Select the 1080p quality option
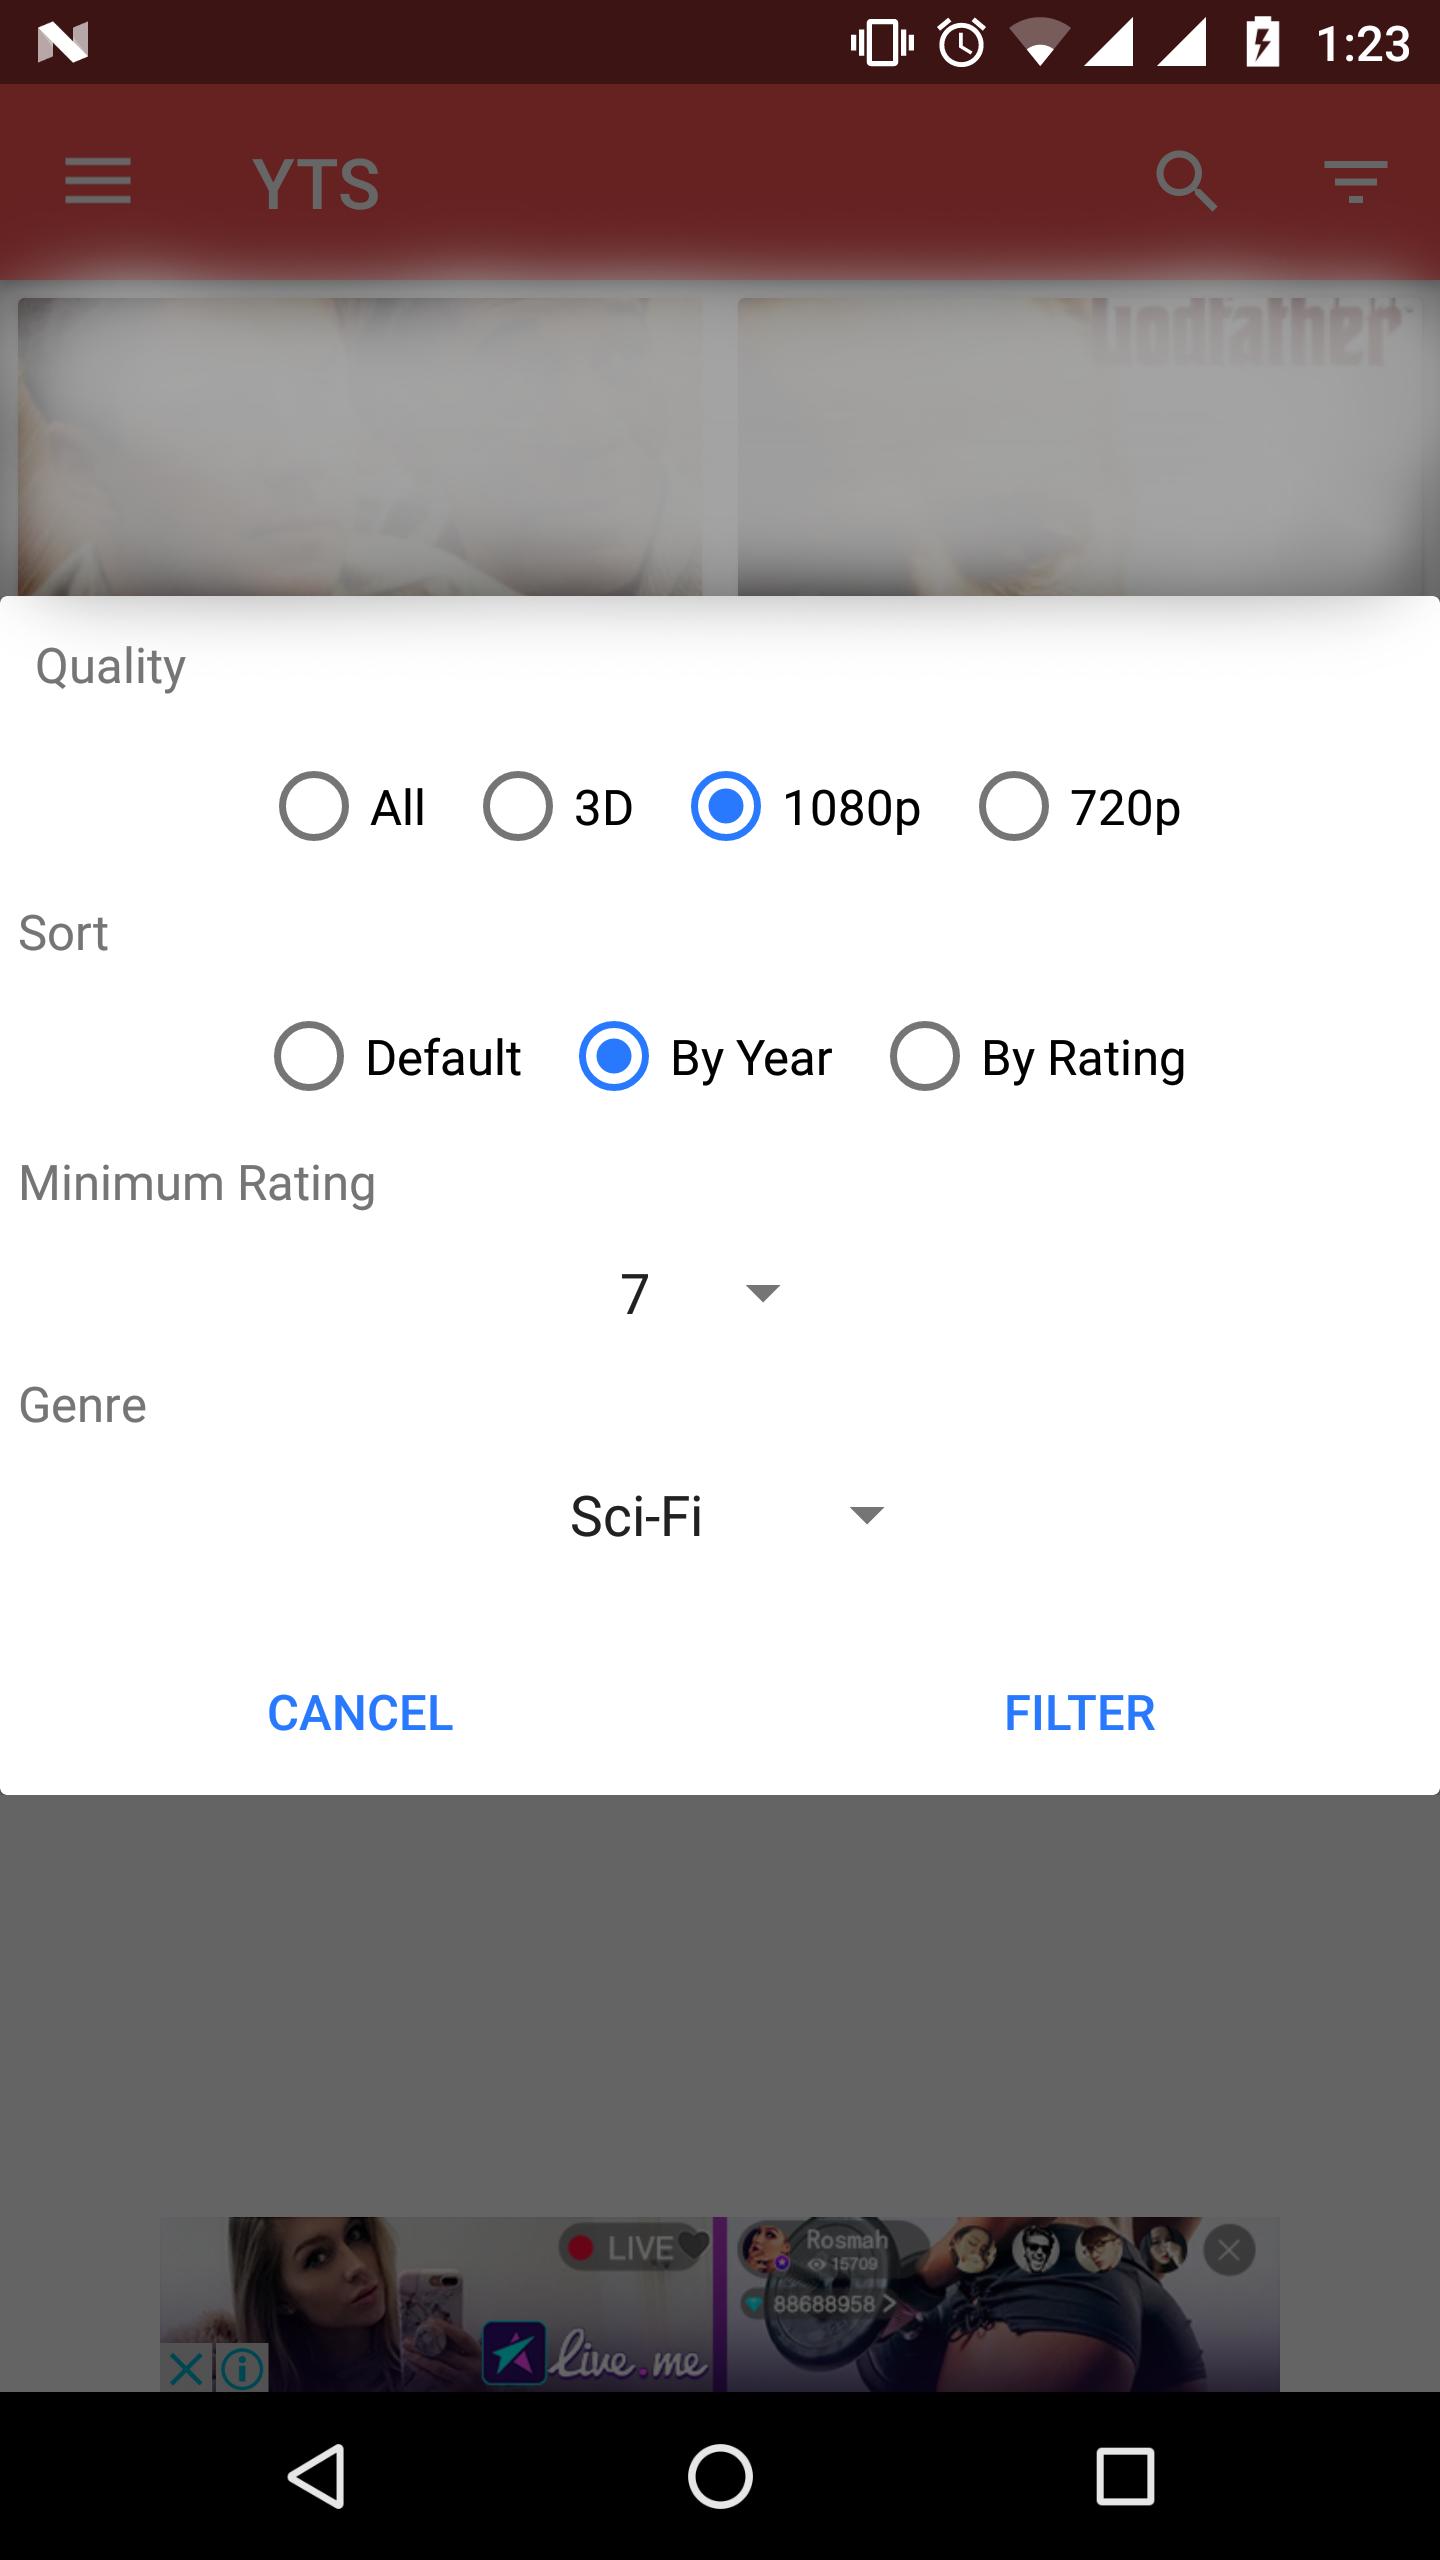Viewport: 1440px width, 2560px height. point(806,806)
